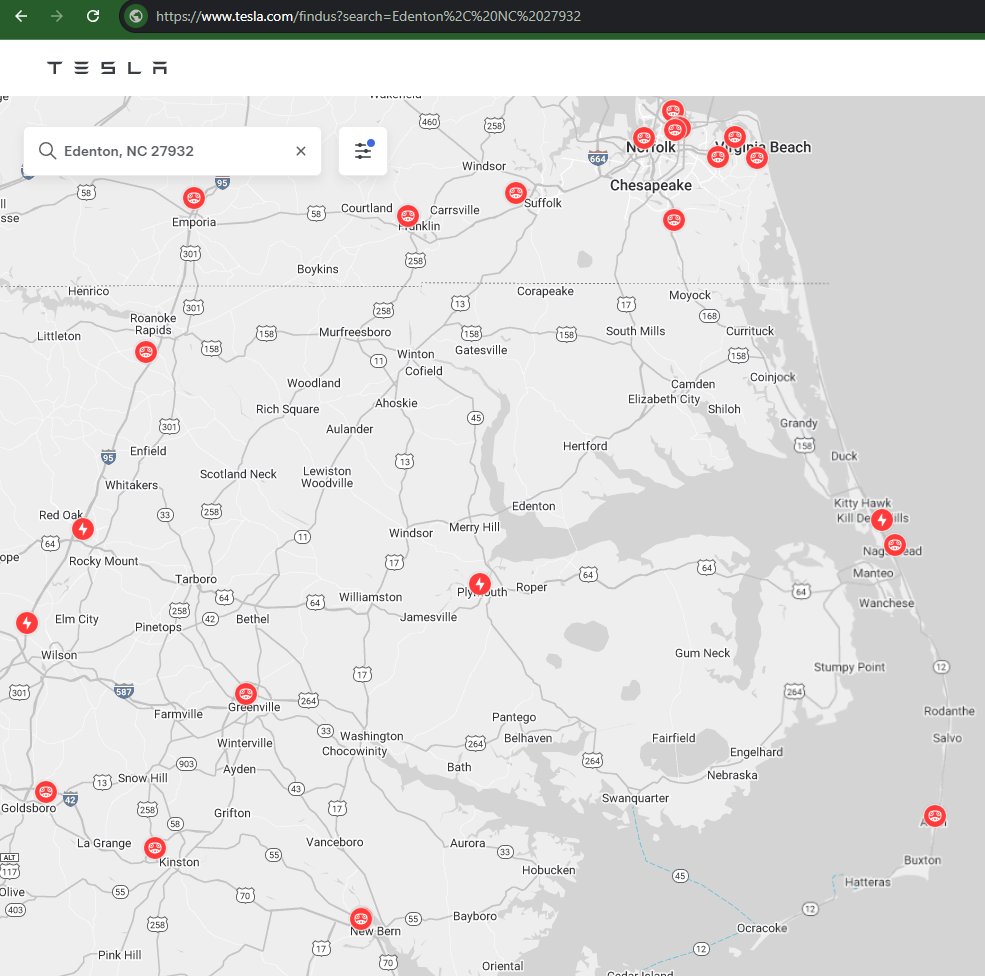Open the Greenville location pin
The width and height of the screenshot is (985, 976).
246,693
